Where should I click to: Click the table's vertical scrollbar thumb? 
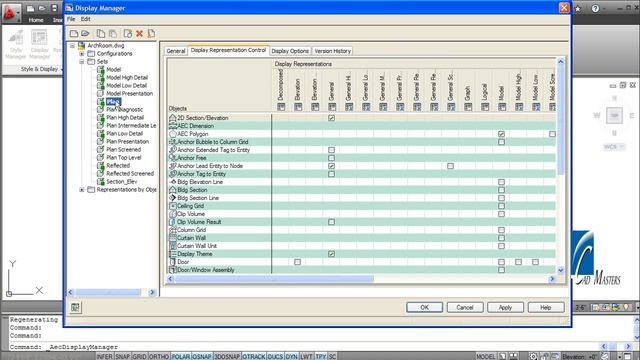(560, 120)
